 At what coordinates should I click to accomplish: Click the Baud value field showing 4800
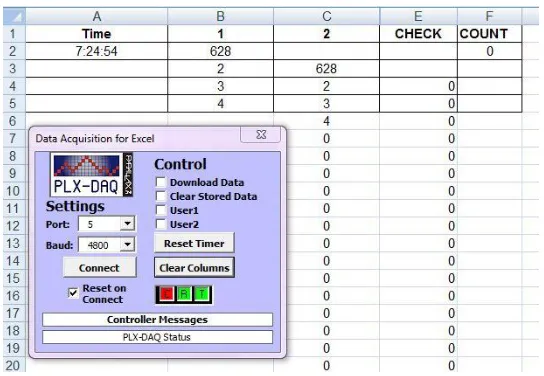(x=99, y=245)
